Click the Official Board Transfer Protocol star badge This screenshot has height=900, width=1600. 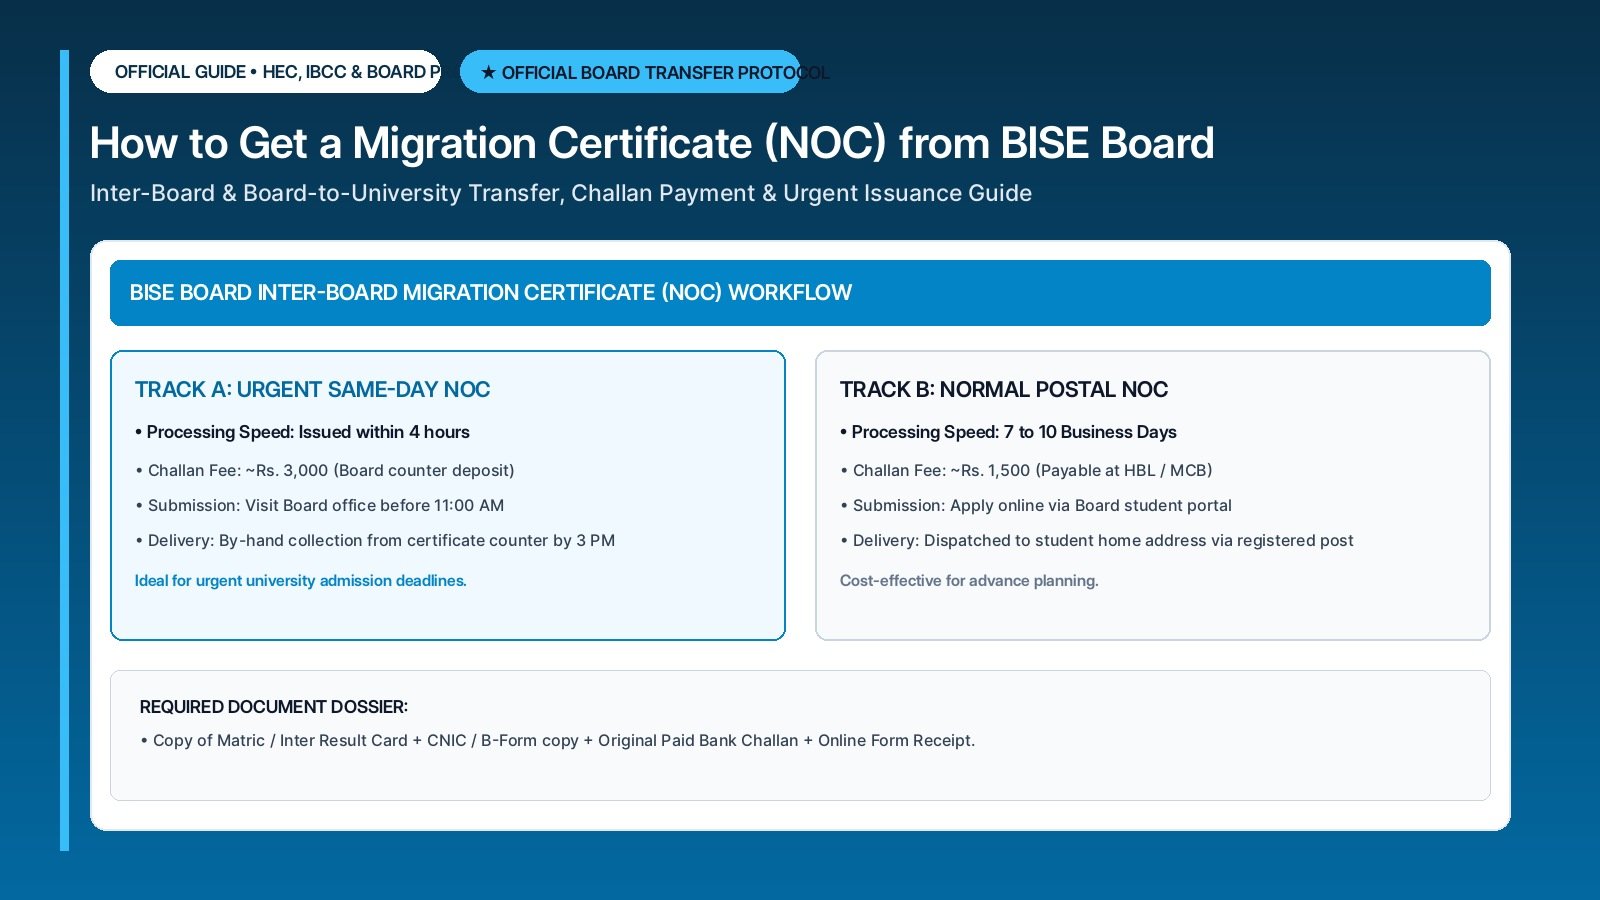point(630,72)
